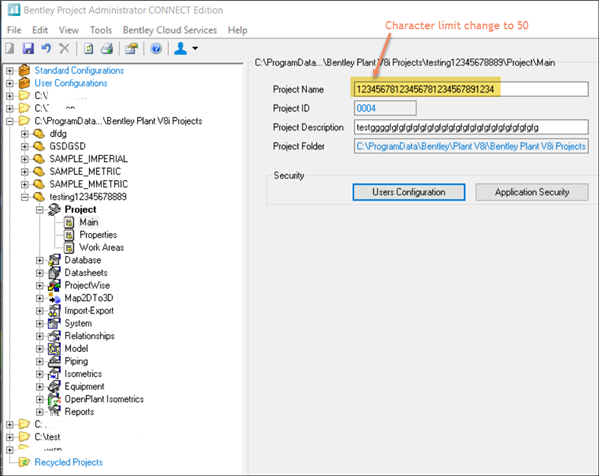Screen dimensions: 599x476
Task: Select the Properties page icon
Action: point(69,235)
